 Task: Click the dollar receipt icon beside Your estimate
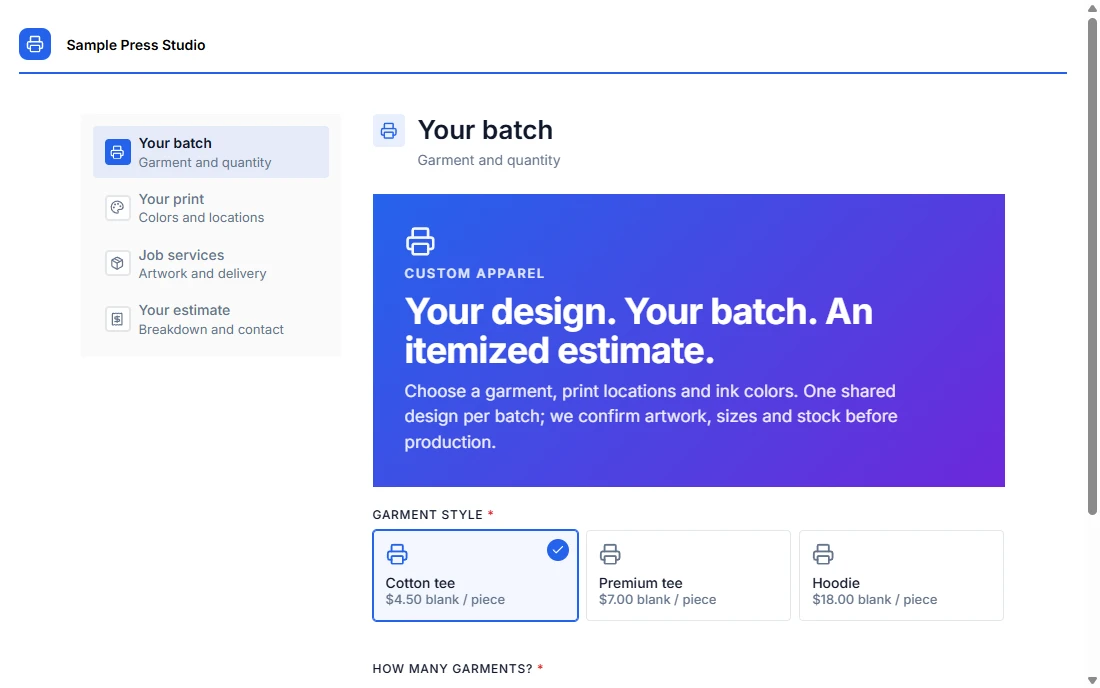coord(118,319)
